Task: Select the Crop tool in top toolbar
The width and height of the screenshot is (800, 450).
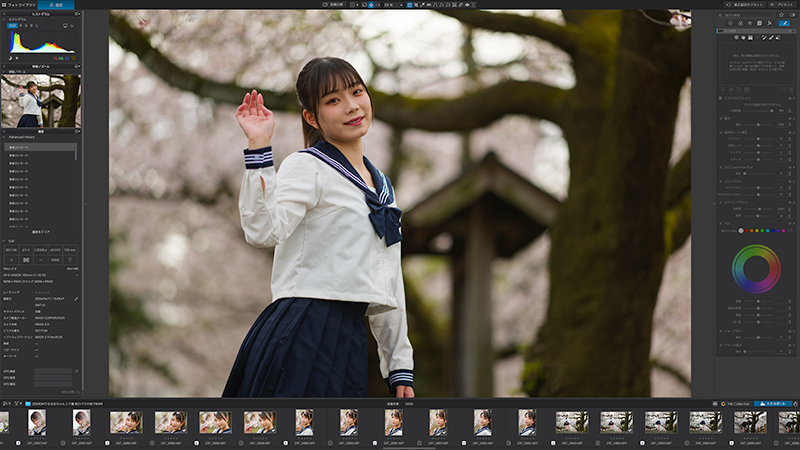Action: (416, 5)
